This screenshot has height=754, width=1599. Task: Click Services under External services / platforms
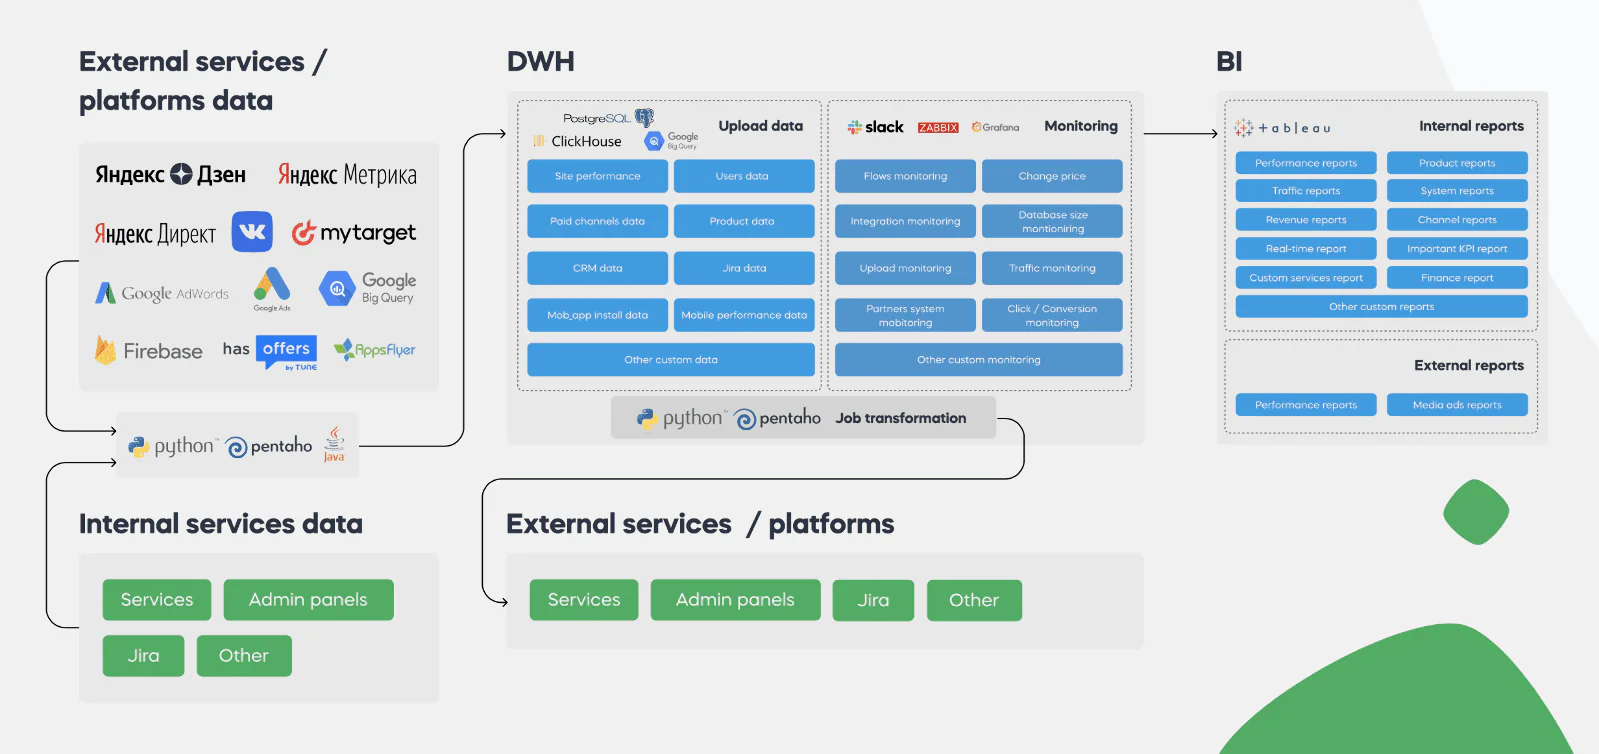[x=584, y=600]
